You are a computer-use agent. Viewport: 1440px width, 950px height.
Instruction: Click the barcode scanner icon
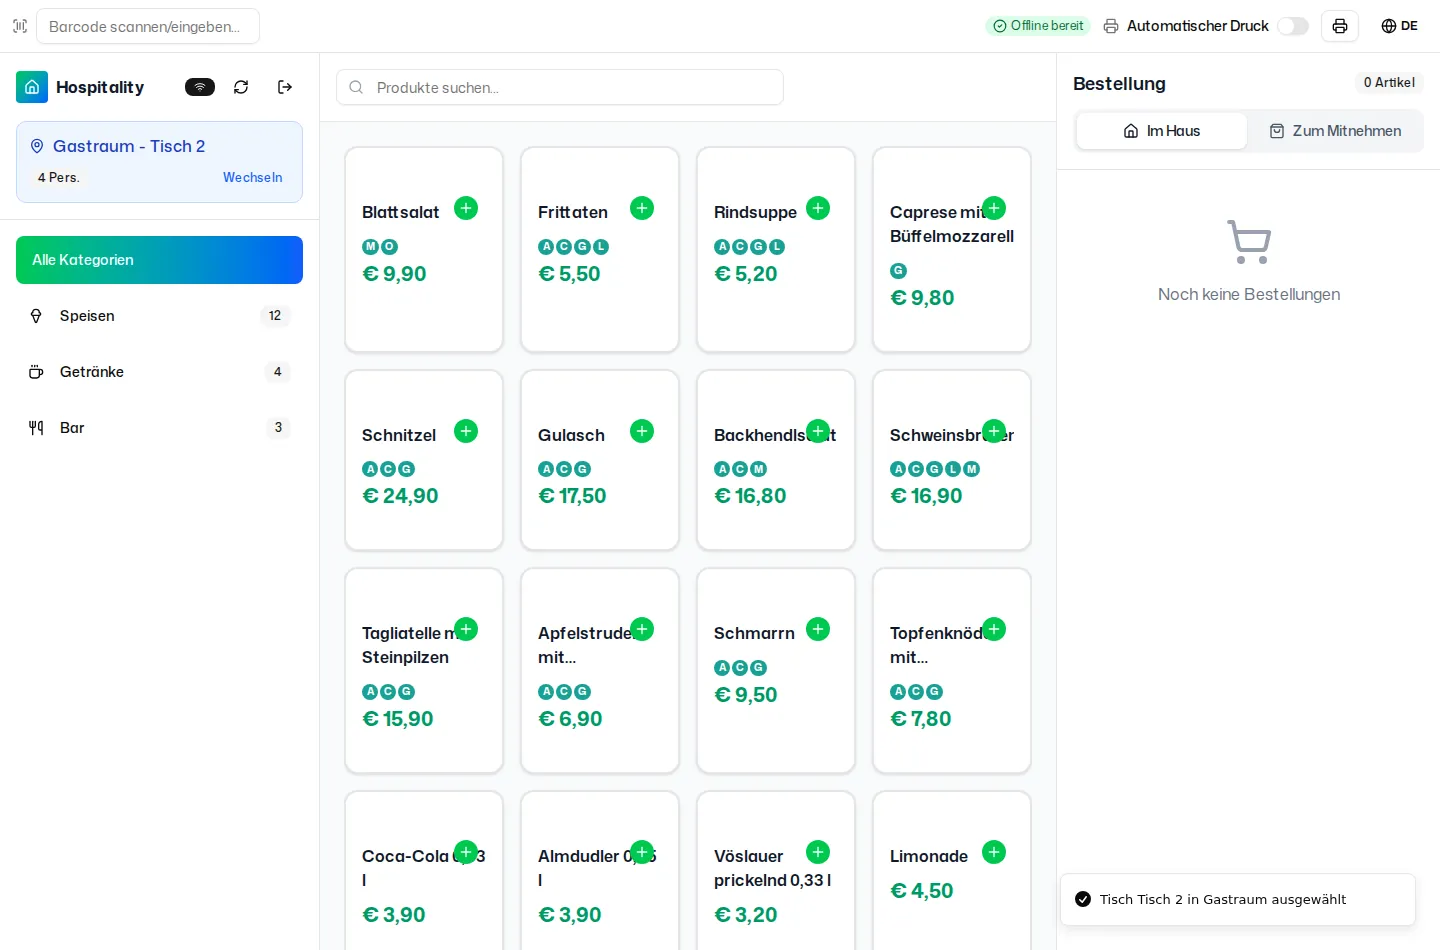pyautogui.click(x=20, y=26)
